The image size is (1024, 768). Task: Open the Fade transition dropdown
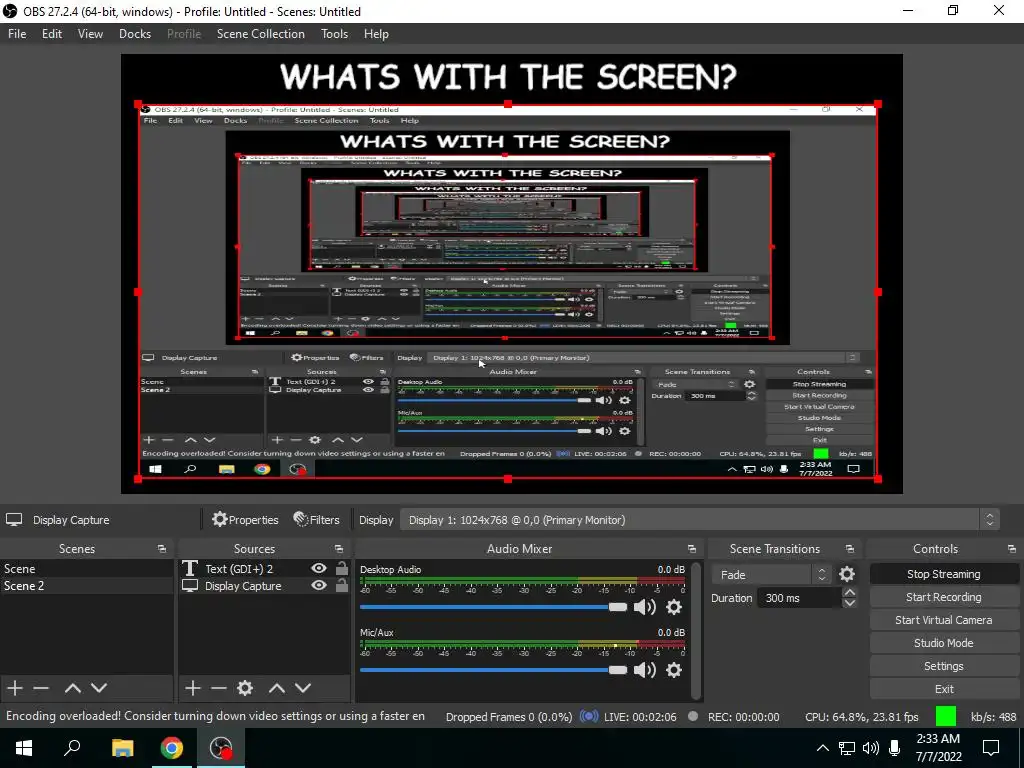click(771, 575)
